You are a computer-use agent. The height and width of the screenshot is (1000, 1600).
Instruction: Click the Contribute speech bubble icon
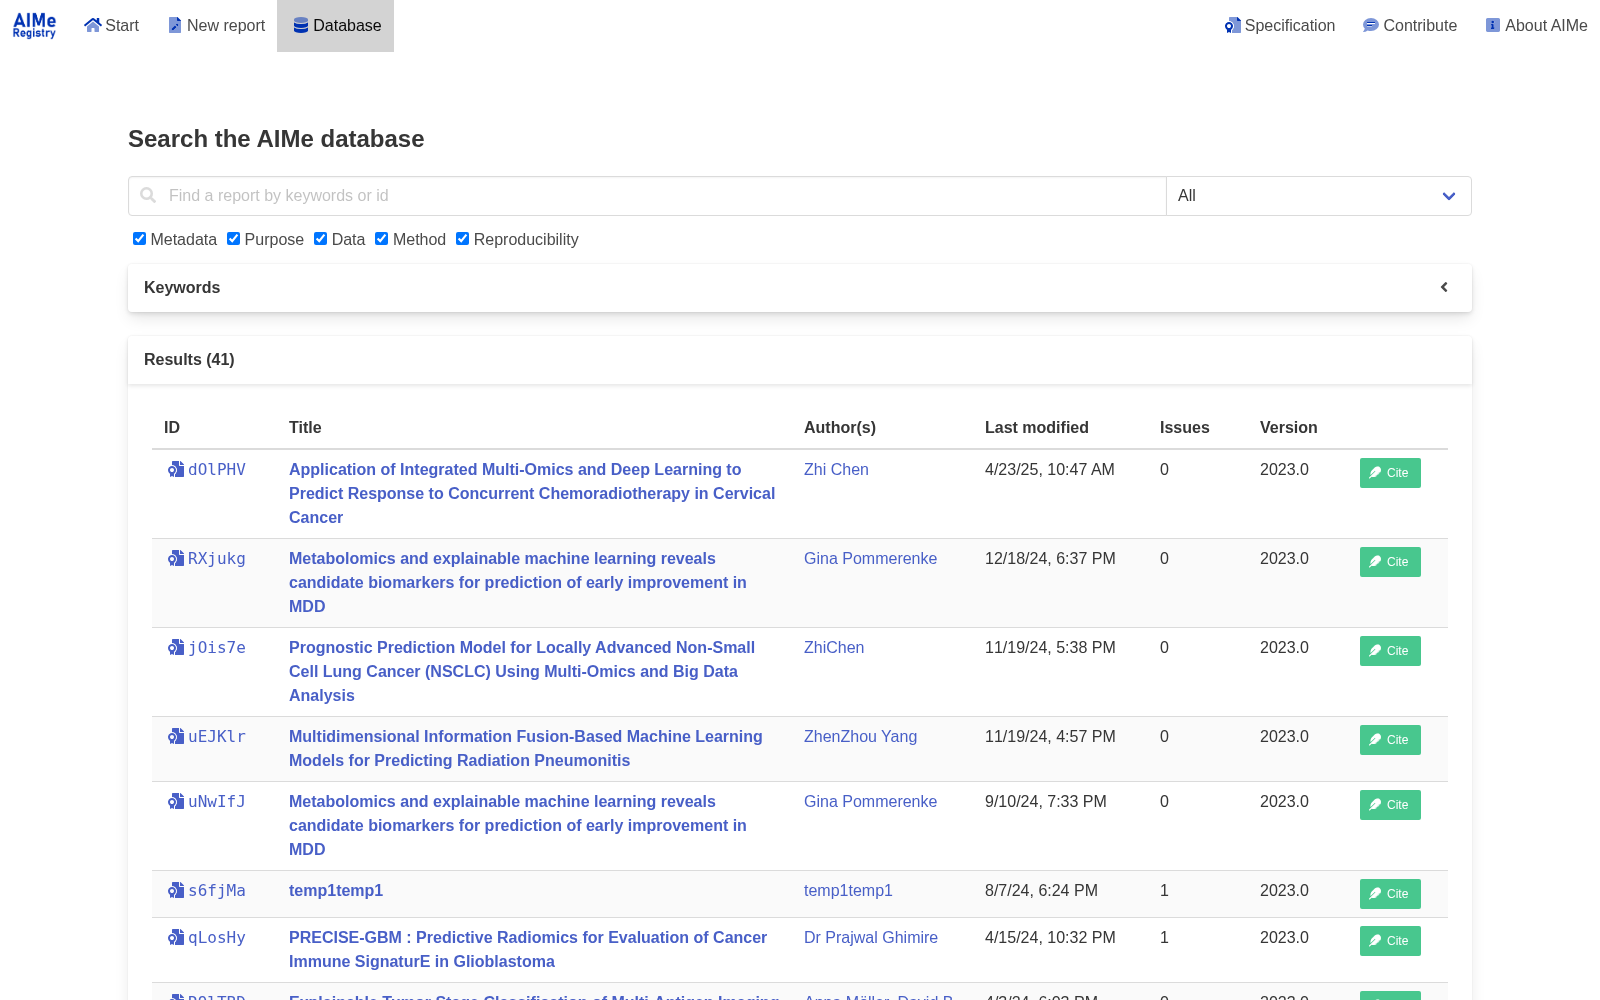tap(1371, 25)
